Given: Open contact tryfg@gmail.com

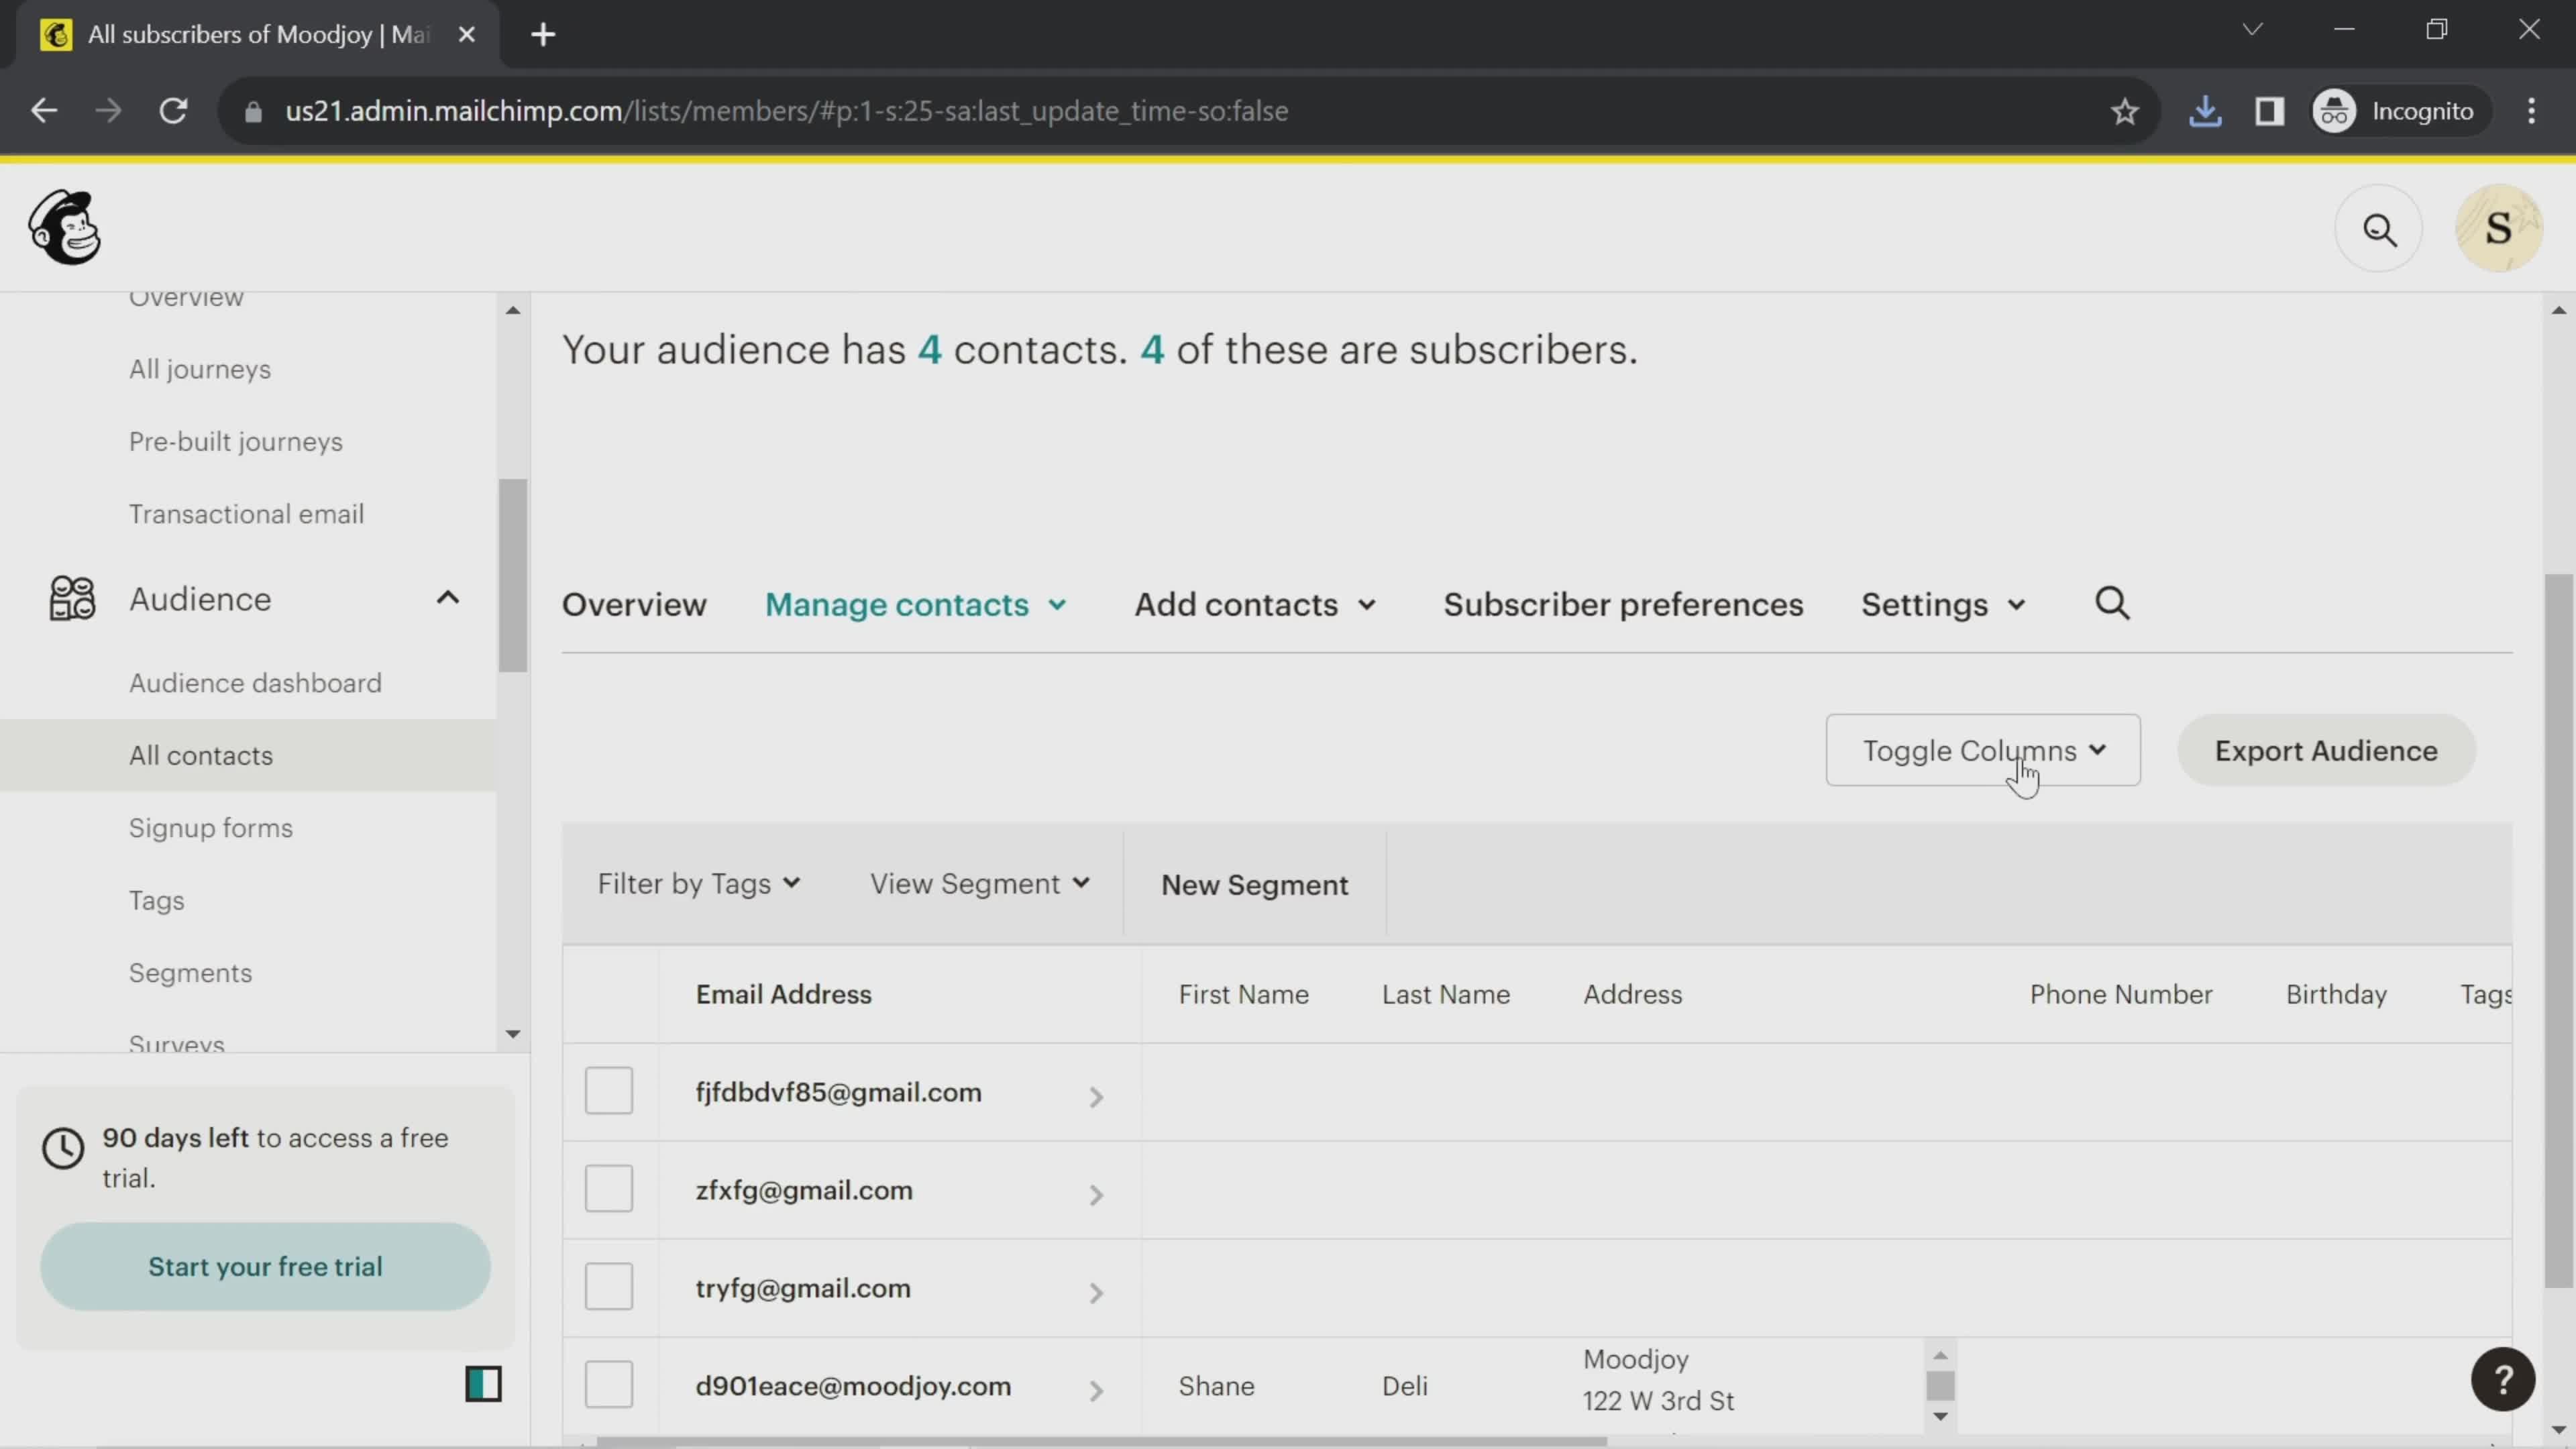Looking at the screenshot, I should tap(803, 1288).
